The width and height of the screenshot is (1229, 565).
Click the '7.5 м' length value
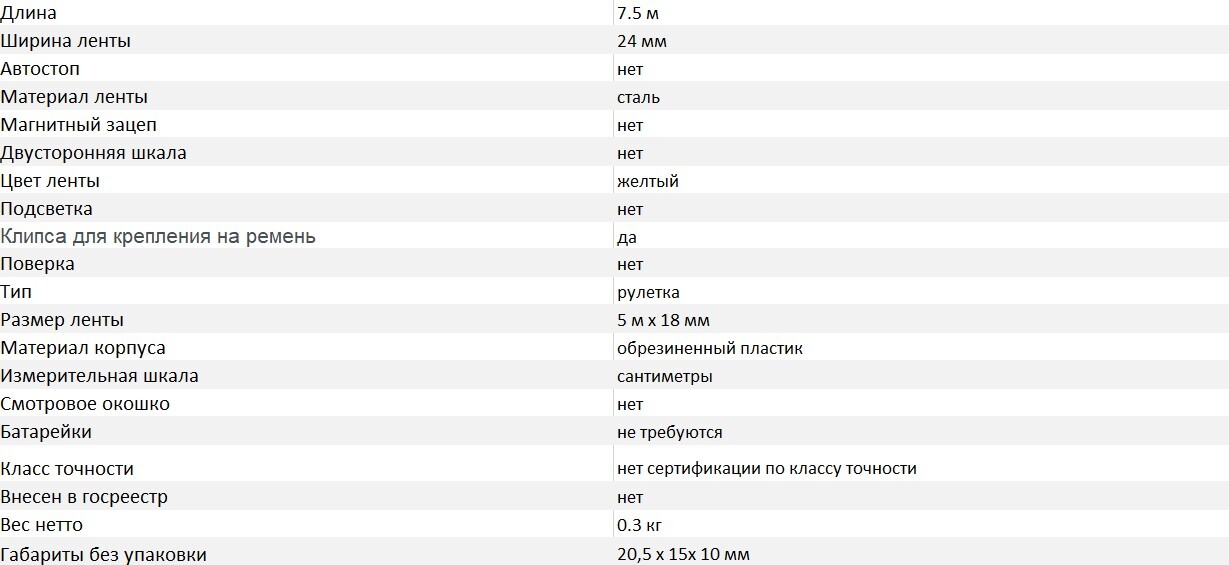coord(638,13)
